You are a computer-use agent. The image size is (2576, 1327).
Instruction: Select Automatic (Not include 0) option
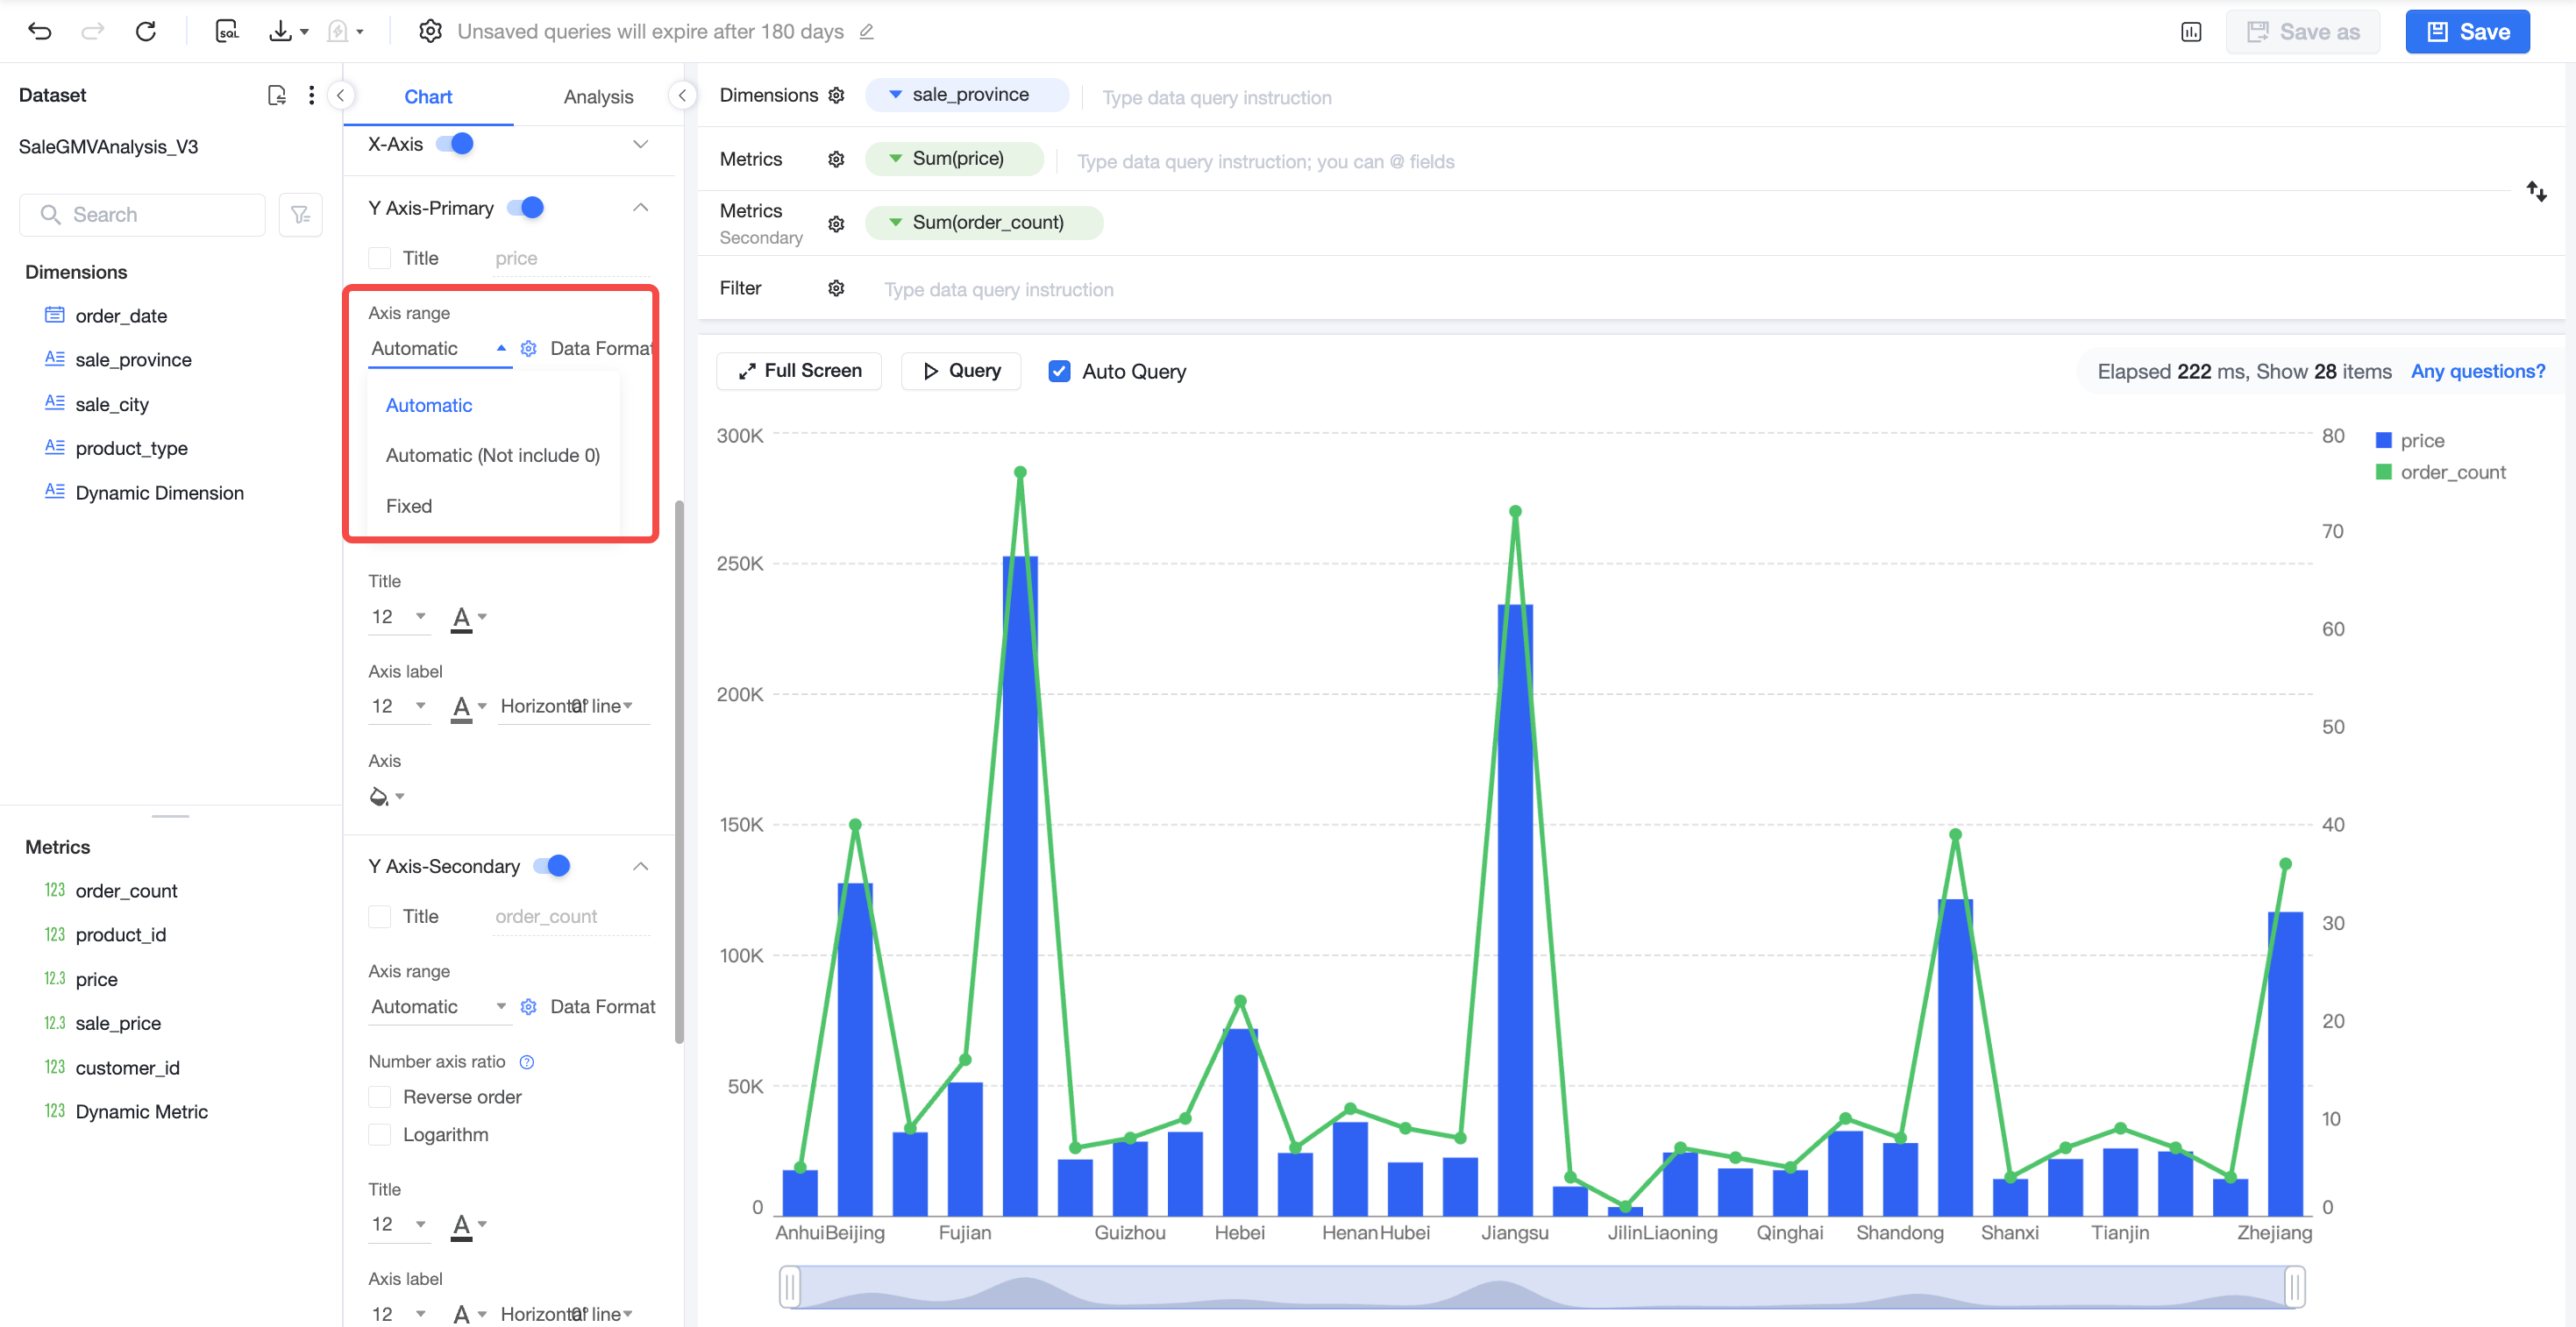coord(493,455)
